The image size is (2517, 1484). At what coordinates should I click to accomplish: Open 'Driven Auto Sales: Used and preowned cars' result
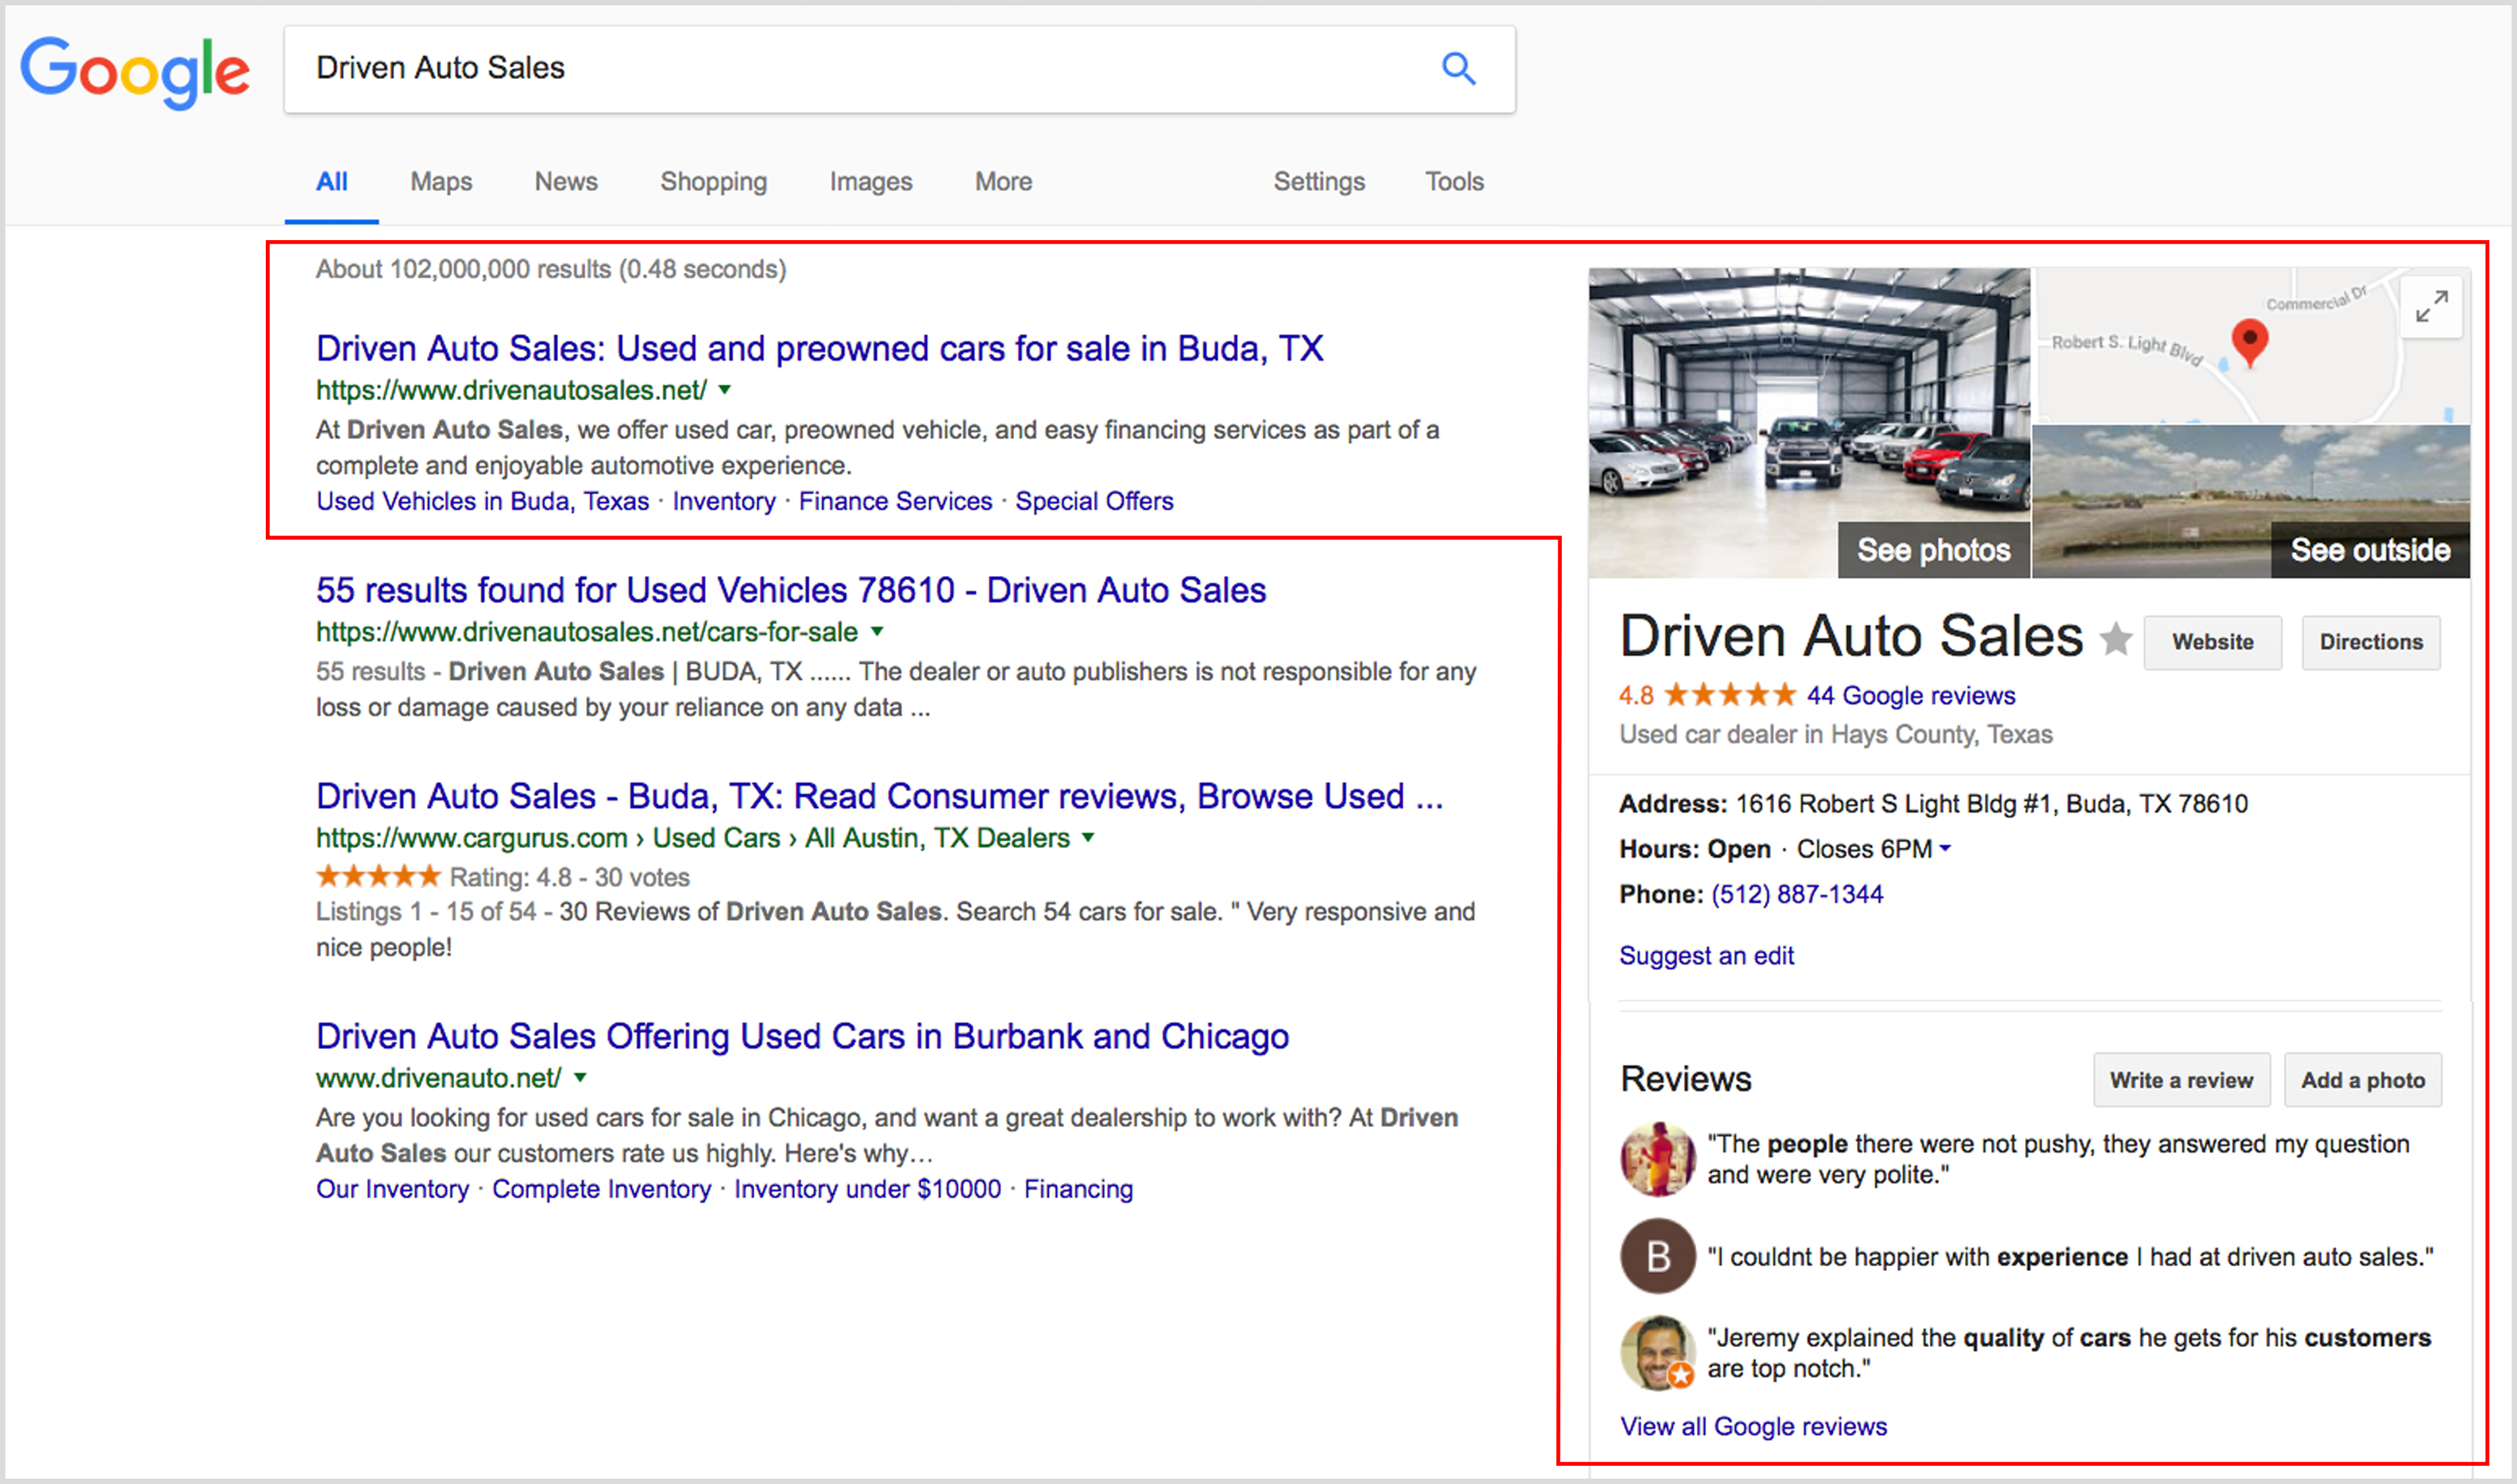click(819, 348)
